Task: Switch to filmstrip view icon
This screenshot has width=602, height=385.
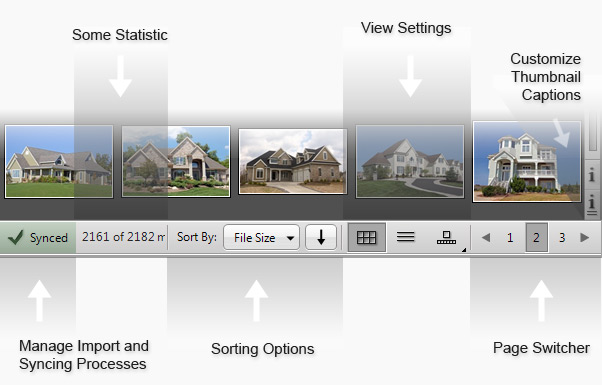Action: click(x=446, y=238)
